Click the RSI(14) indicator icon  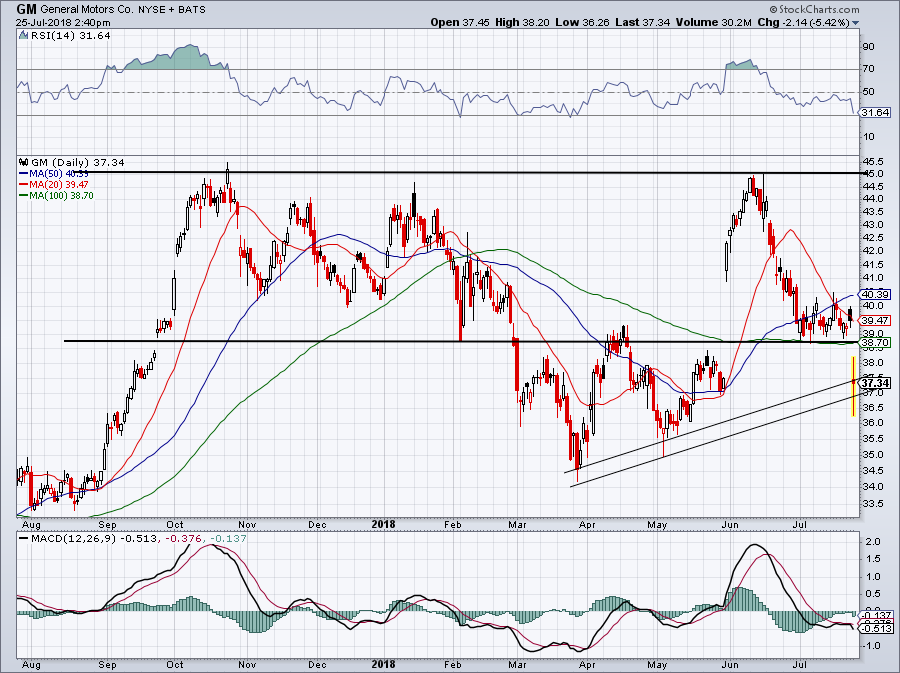click(23, 35)
